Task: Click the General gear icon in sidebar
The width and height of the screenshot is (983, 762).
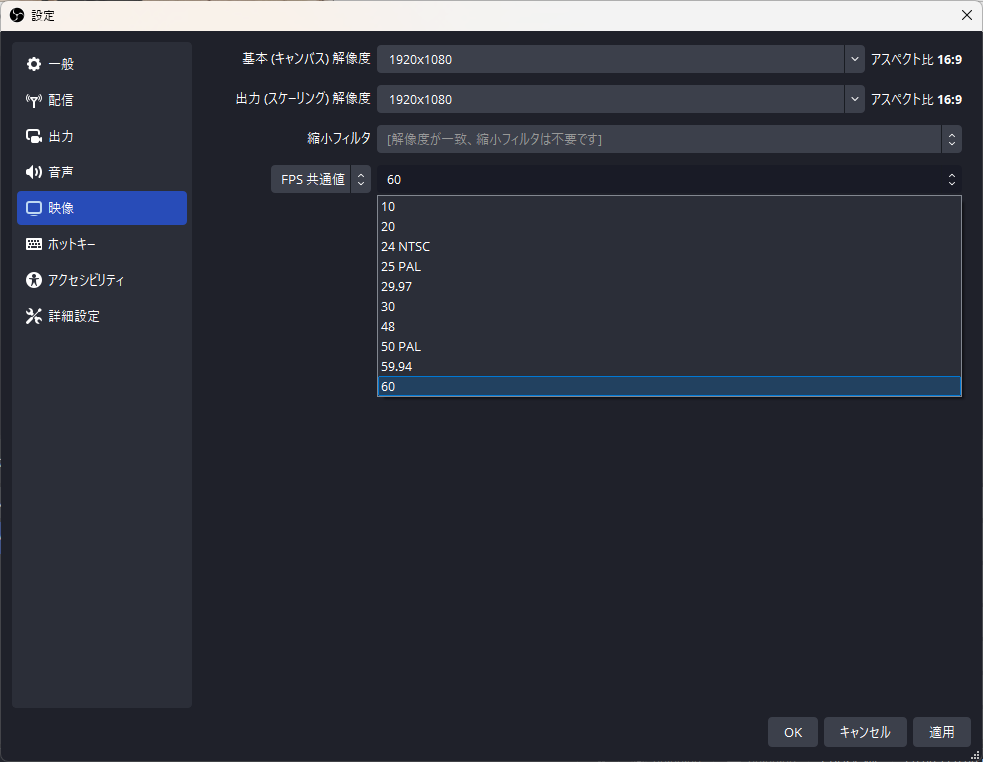Action: [34, 64]
